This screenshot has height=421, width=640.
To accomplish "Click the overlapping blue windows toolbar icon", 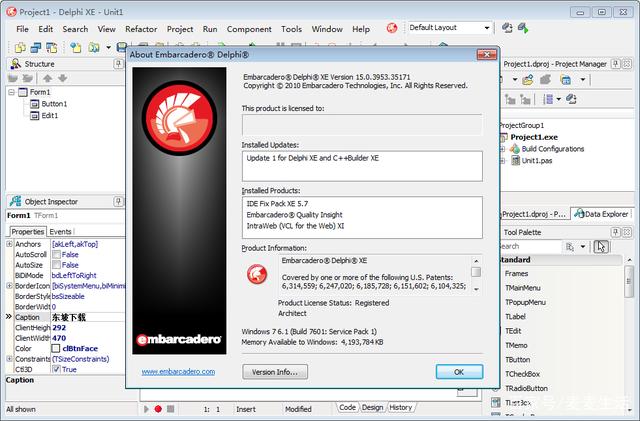I will click(x=36, y=48).
